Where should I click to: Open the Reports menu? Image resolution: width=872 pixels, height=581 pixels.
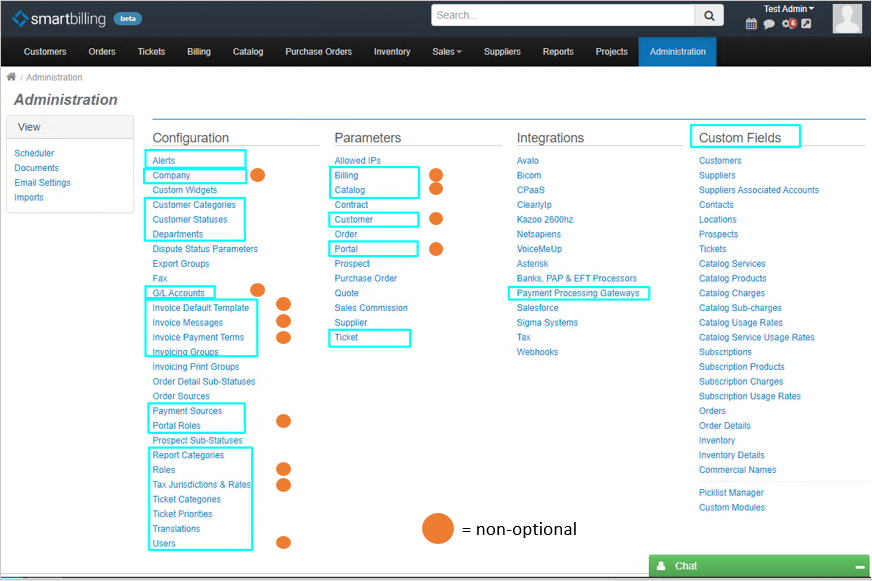[558, 52]
